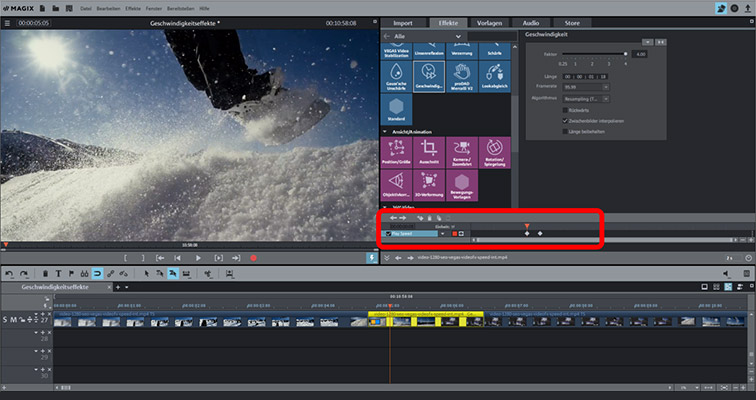The height and width of the screenshot is (400, 756).
Task: Choose the Rotation/Spiegelung effect tile
Action: (x=495, y=153)
